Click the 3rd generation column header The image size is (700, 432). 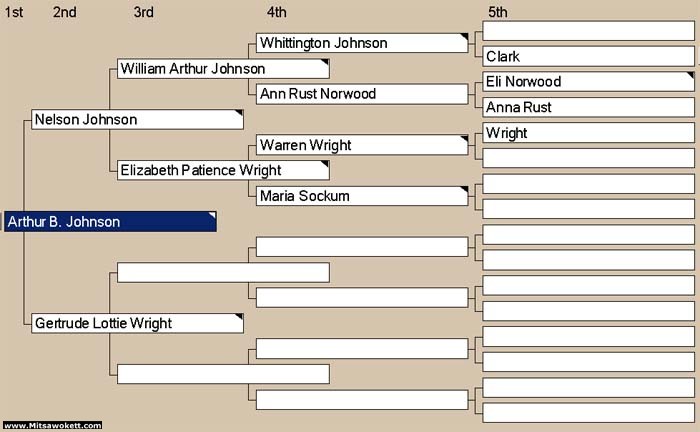pyautogui.click(x=143, y=12)
